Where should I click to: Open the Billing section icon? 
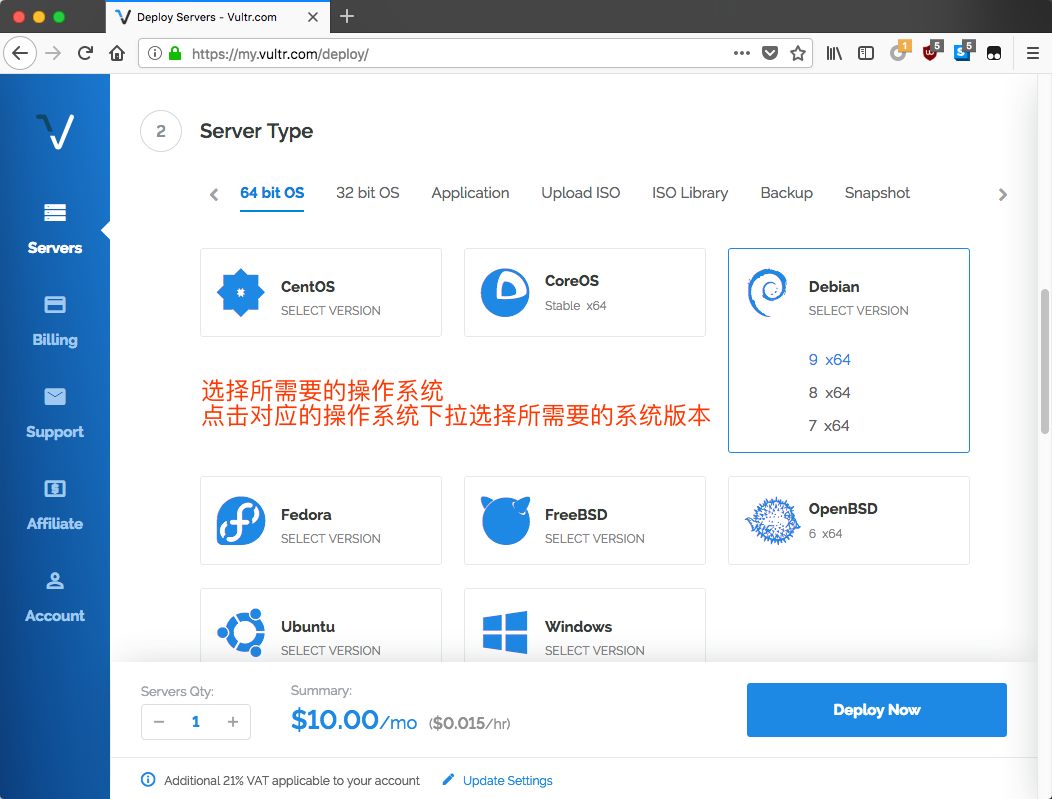point(55,305)
